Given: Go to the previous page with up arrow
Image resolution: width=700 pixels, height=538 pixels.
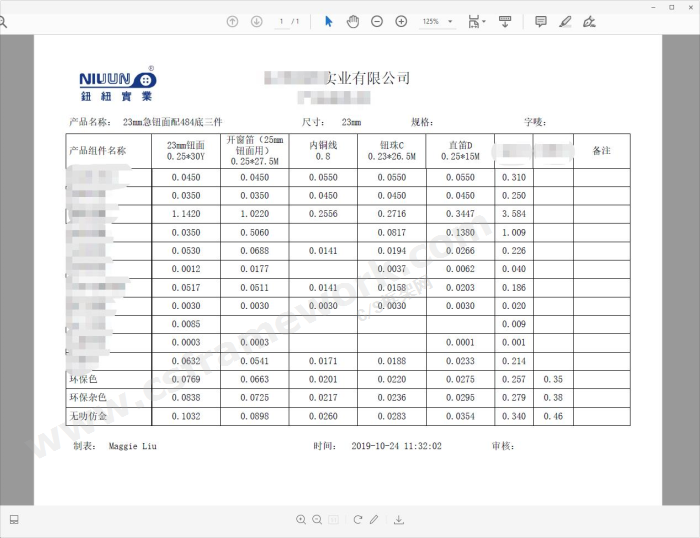Looking at the screenshot, I should (x=233, y=21).
